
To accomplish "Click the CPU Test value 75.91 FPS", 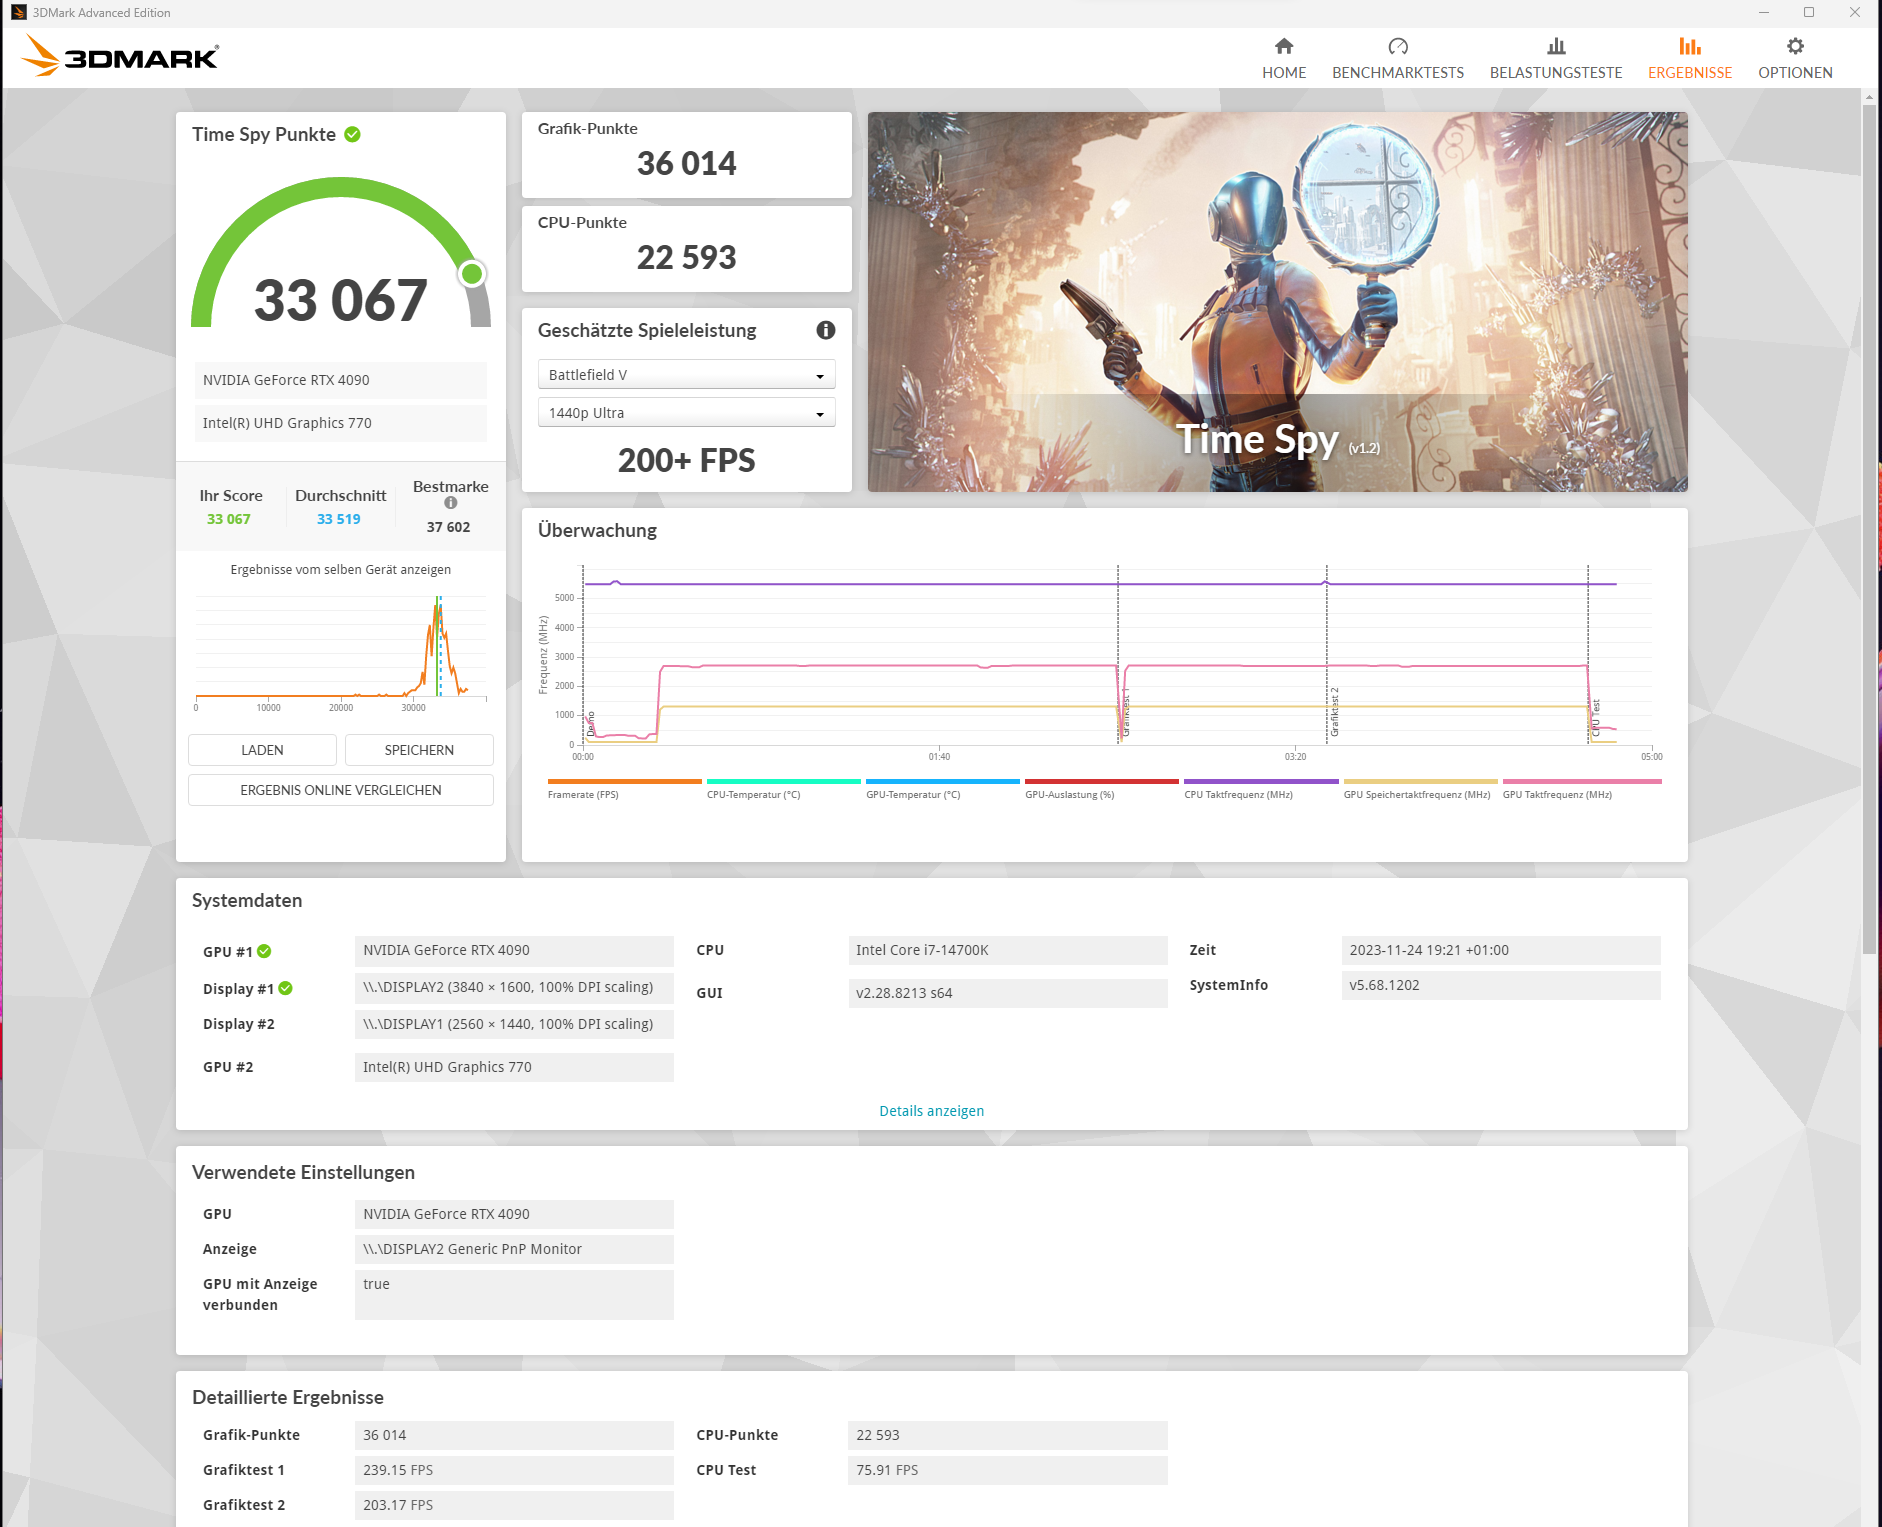I will point(1008,1470).
